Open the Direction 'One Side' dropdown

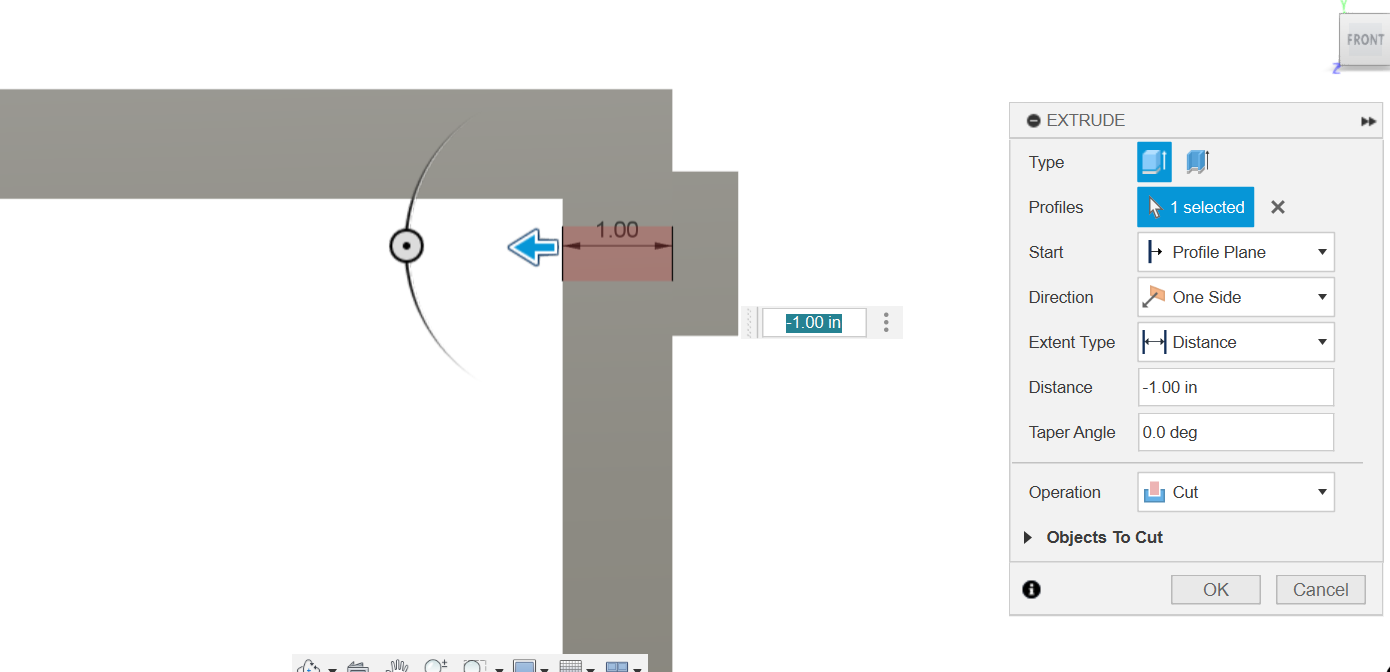click(x=1236, y=297)
